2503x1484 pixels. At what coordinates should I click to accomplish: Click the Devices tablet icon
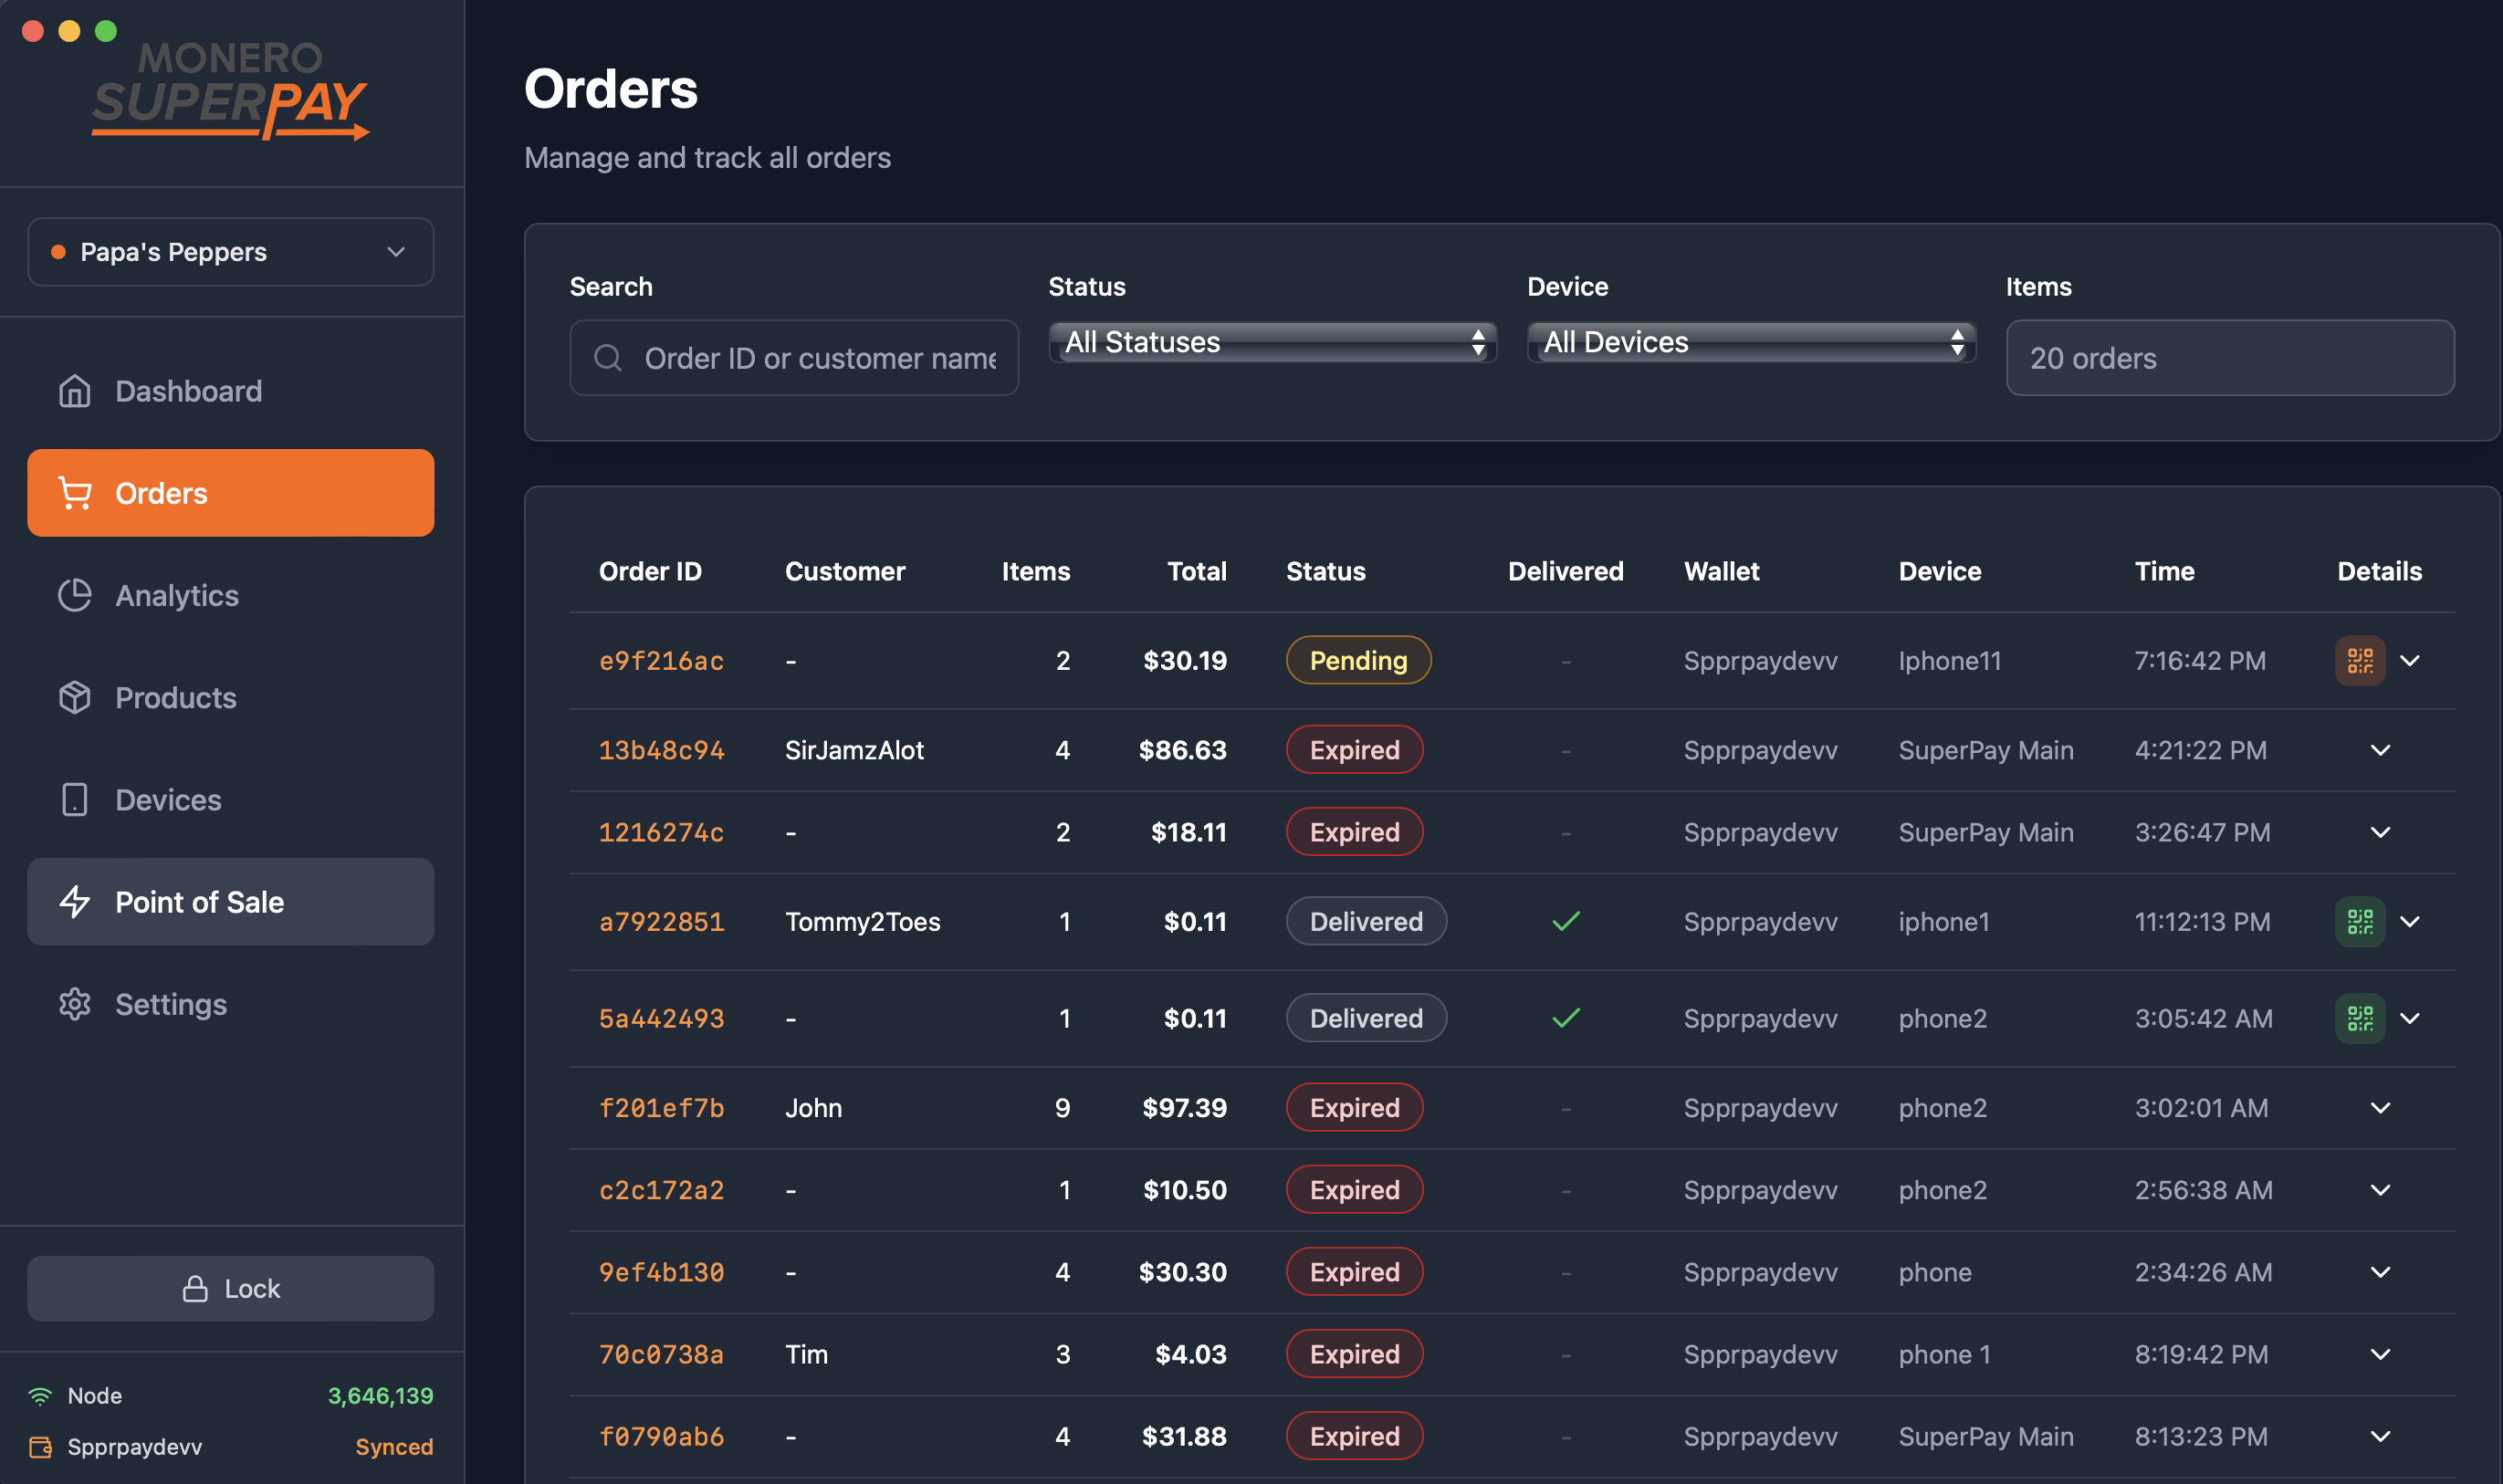[75, 800]
